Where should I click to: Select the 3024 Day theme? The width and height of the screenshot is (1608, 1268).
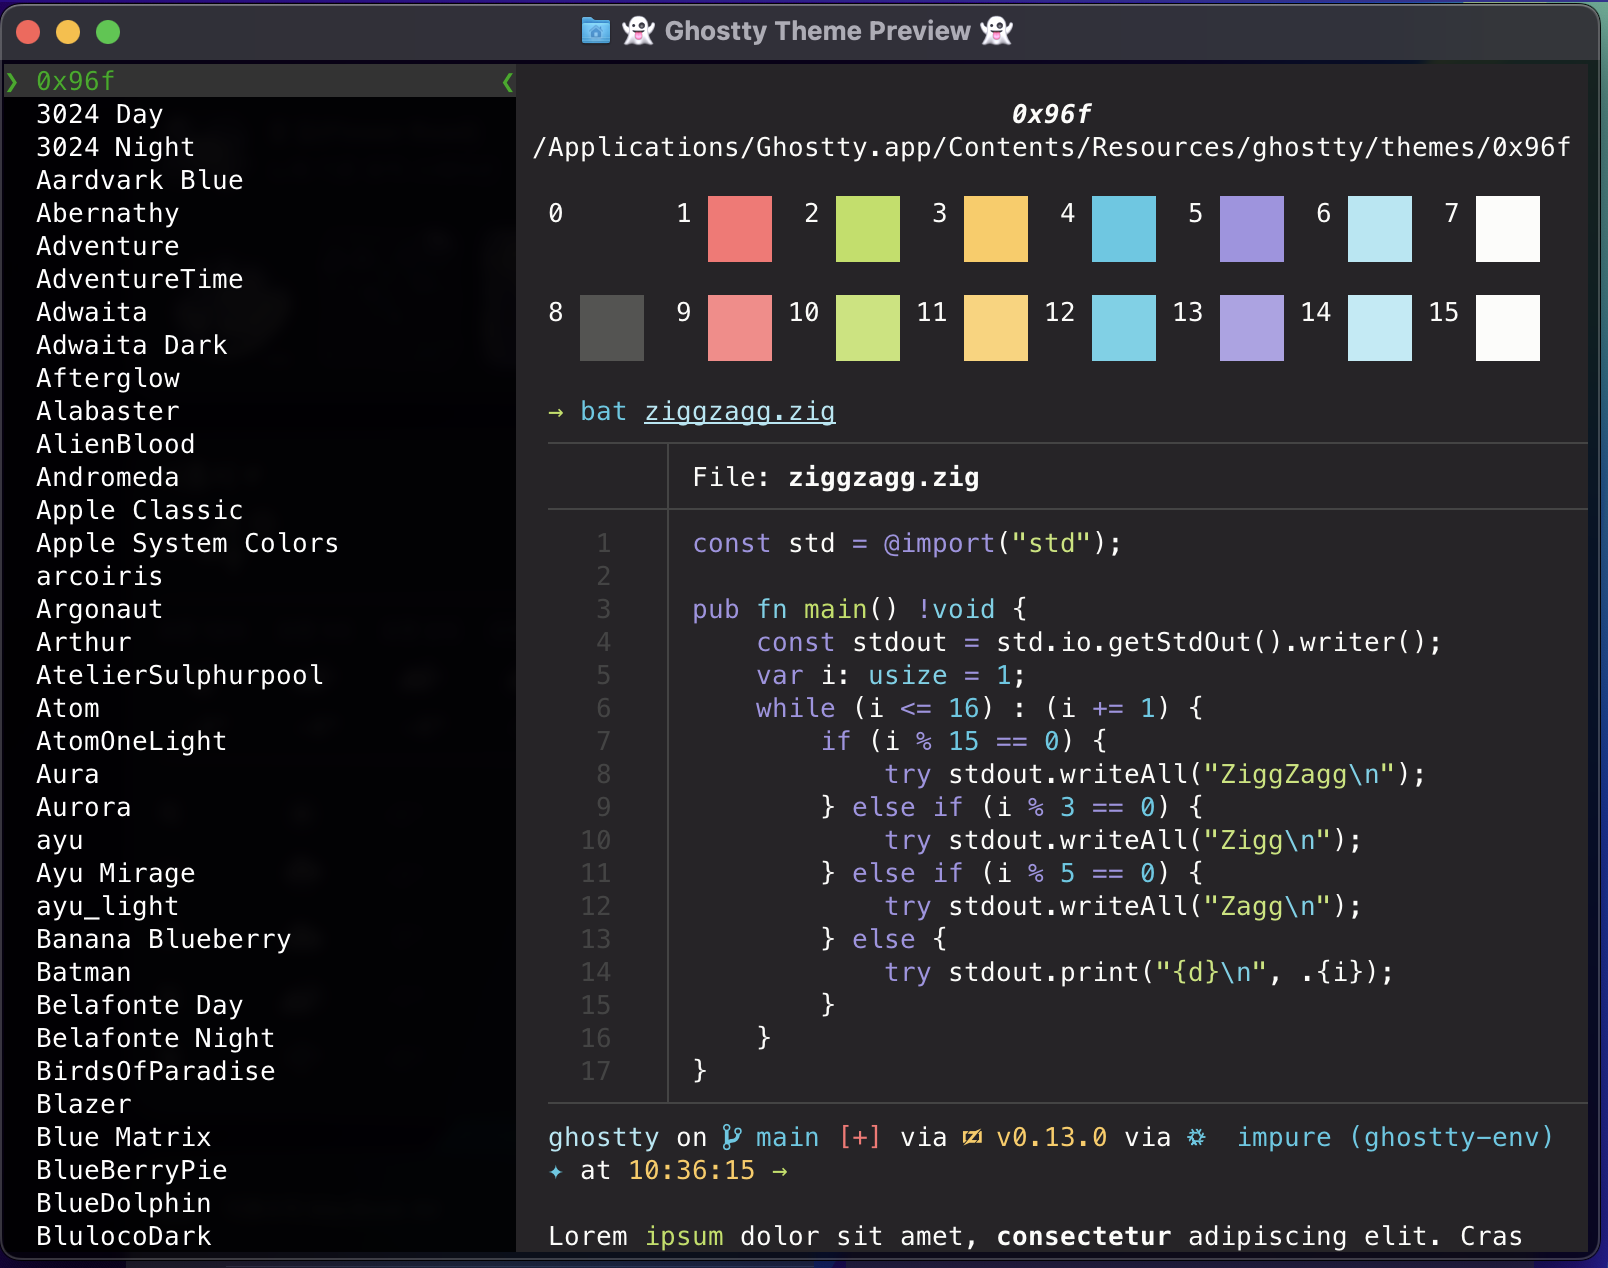(x=99, y=114)
